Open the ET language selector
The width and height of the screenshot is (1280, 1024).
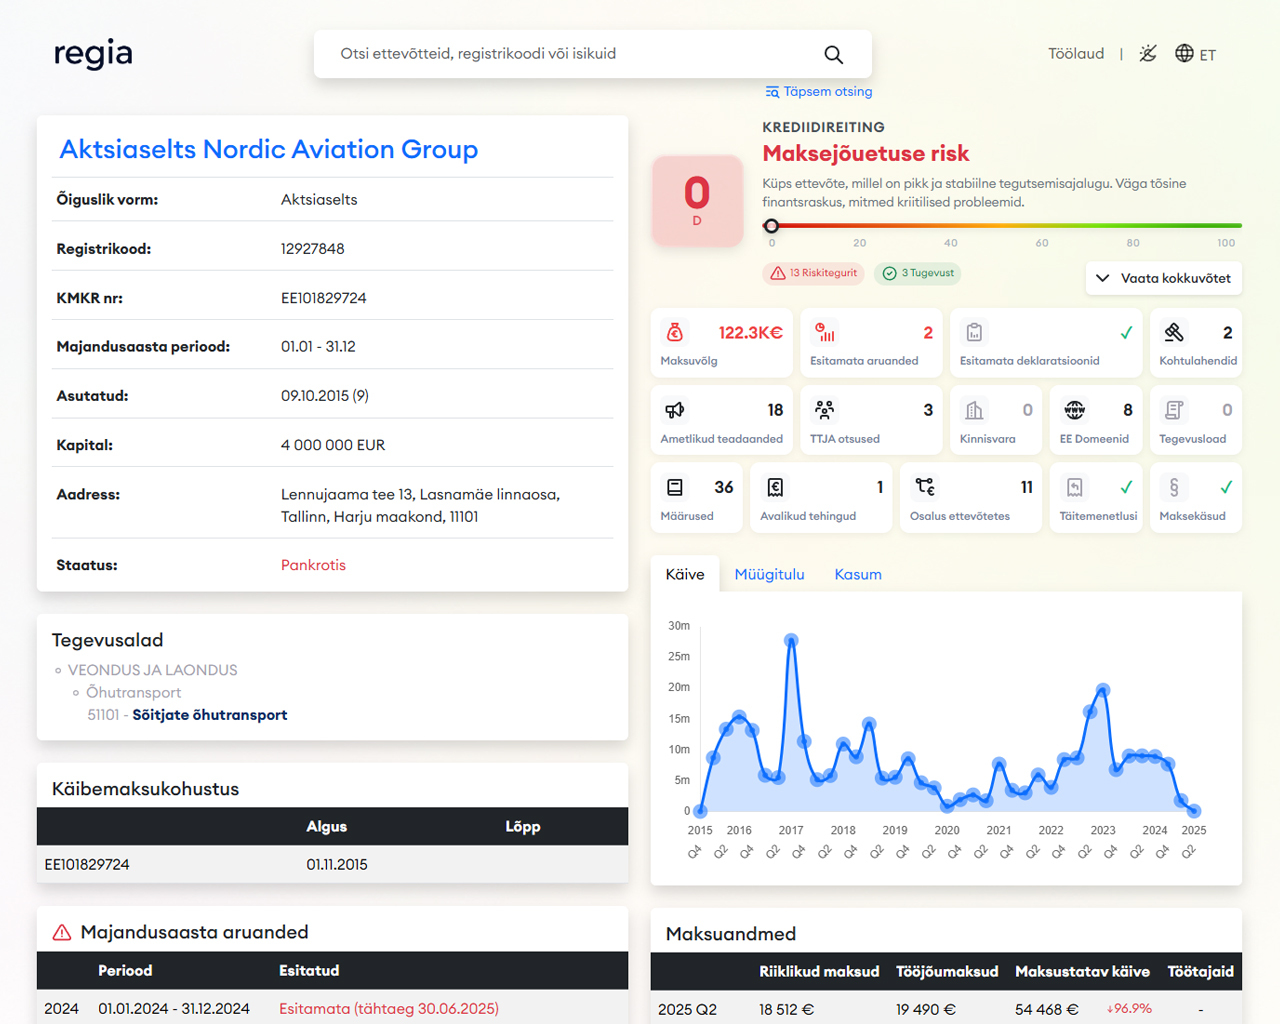pyautogui.click(x=1195, y=54)
